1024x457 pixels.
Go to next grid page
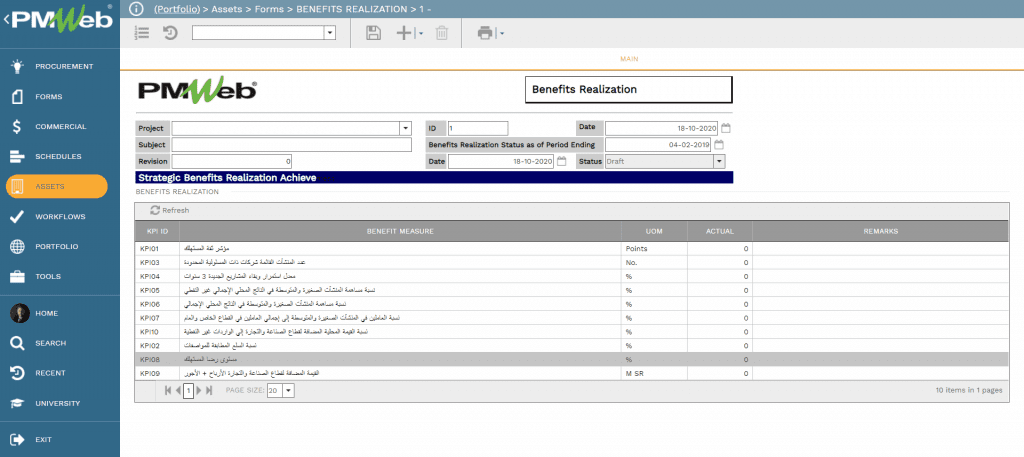pyautogui.click(x=199, y=390)
